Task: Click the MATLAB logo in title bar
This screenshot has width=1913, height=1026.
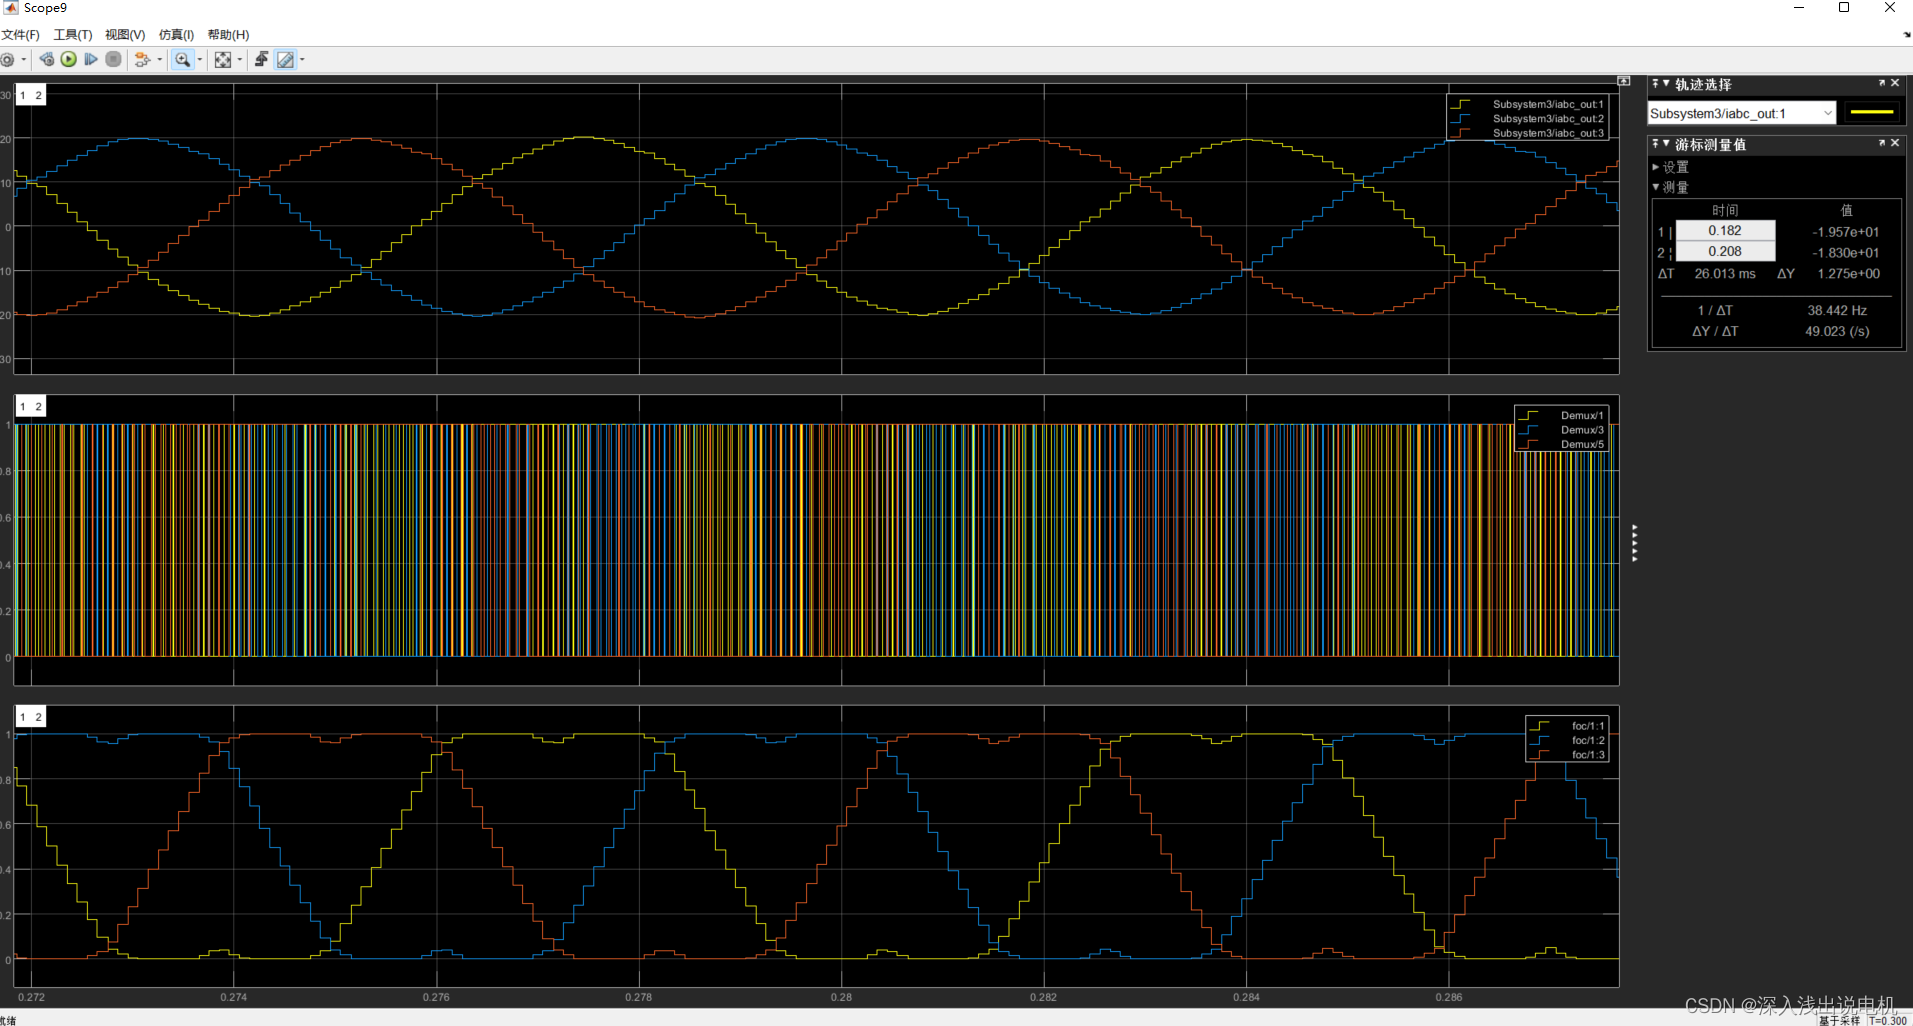Action: click(x=11, y=8)
